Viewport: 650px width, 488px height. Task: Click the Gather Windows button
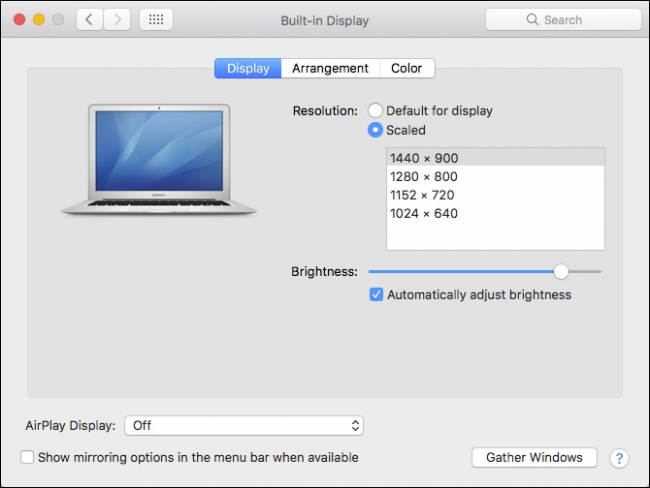click(534, 457)
